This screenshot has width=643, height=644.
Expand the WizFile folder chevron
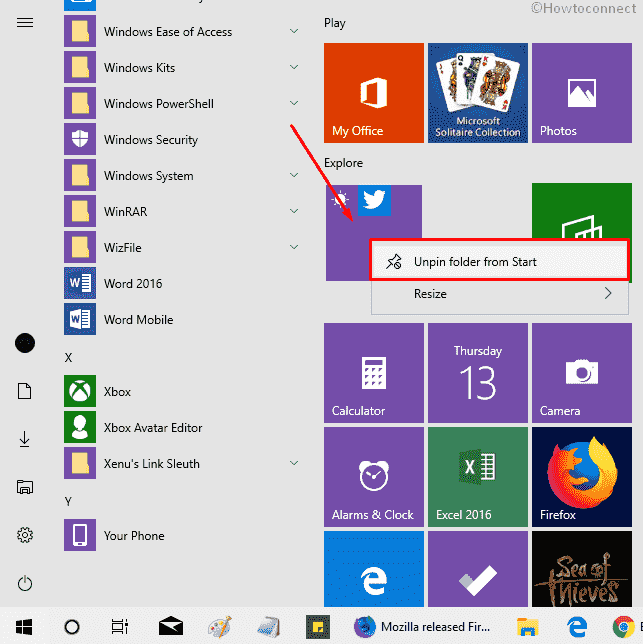point(294,247)
